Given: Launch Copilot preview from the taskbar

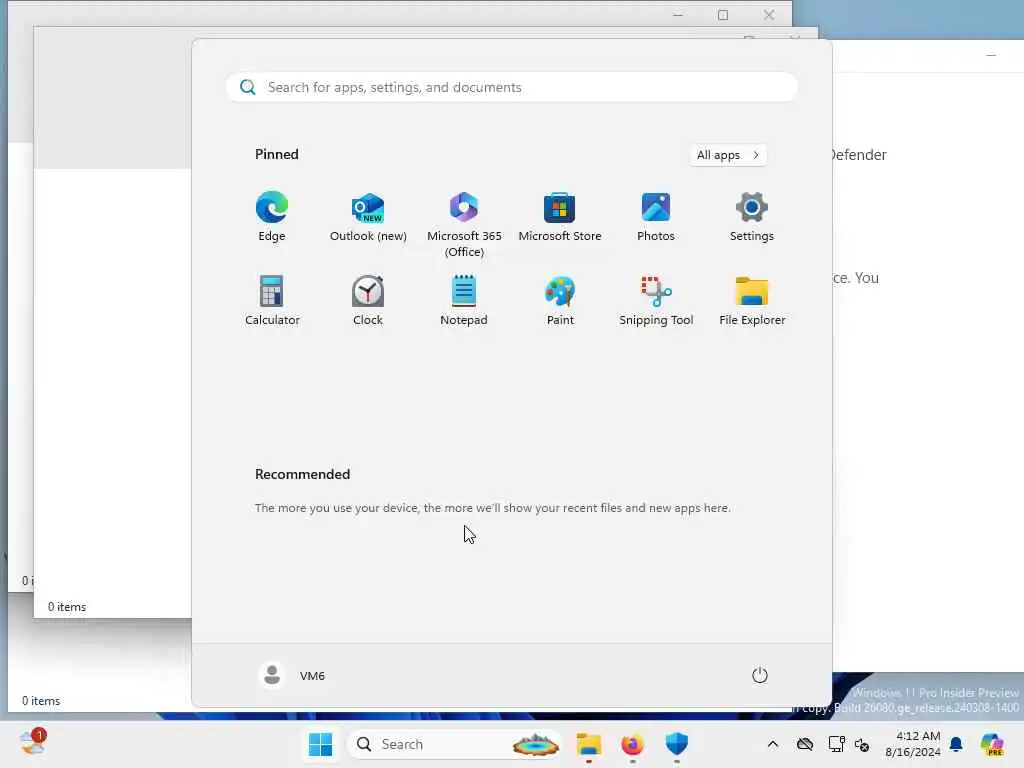Looking at the screenshot, I should tap(992, 744).
